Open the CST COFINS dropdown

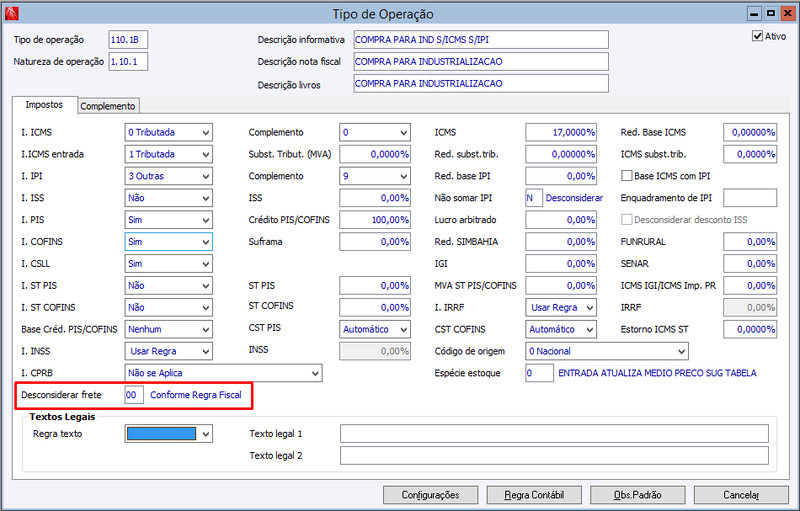tap(561, 329)
